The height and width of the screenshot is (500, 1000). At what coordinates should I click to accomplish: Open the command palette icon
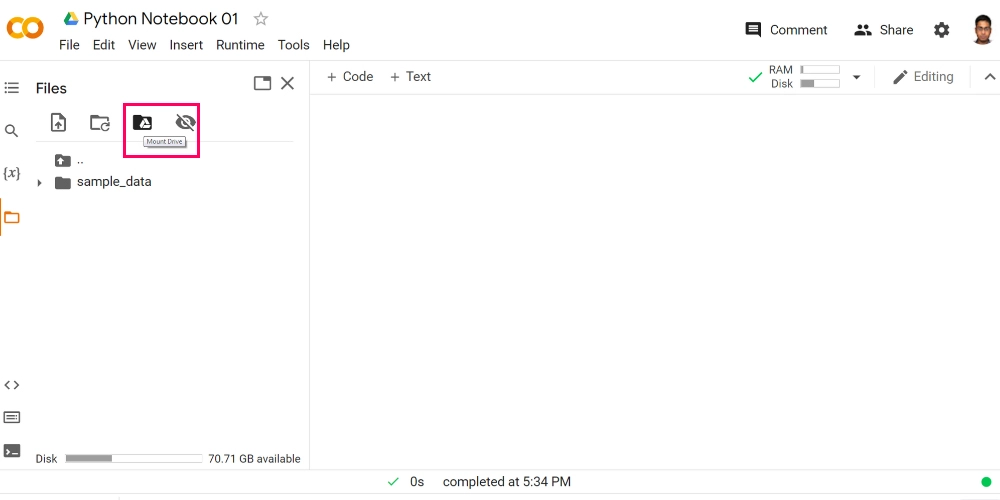(x=12, y=417)
